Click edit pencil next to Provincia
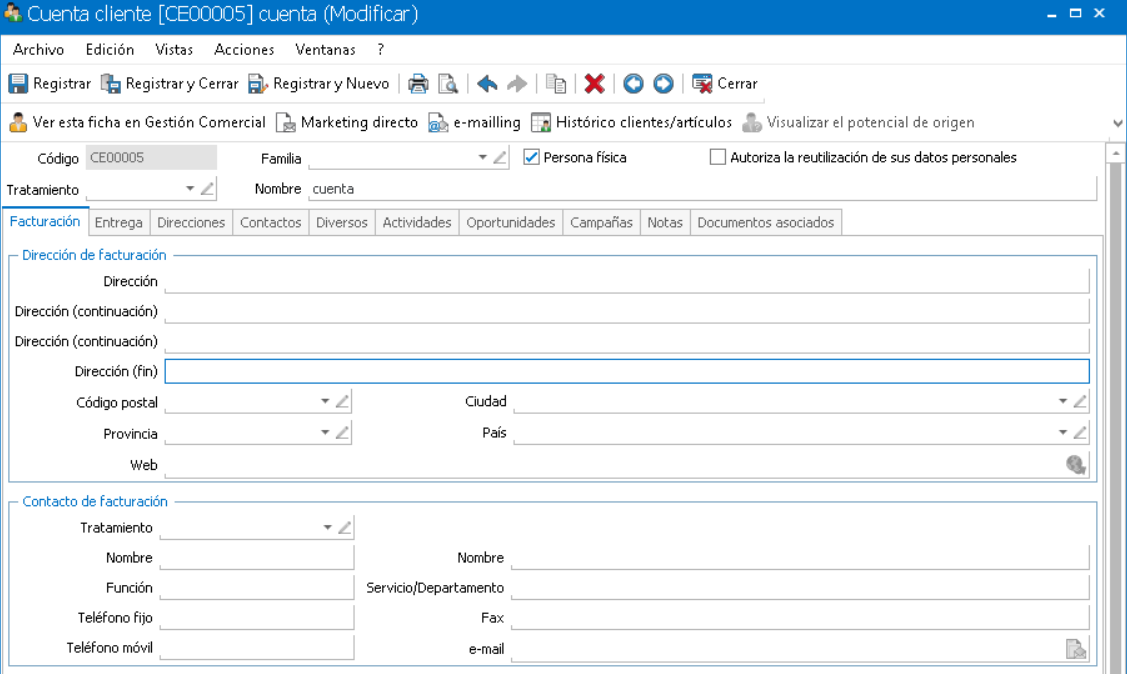Viewport: 1127px width, 674px height. 342,432
